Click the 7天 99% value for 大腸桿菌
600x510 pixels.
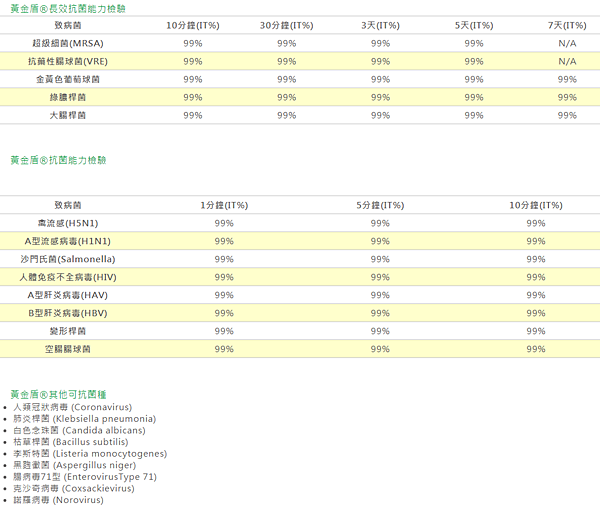[567, 115]
